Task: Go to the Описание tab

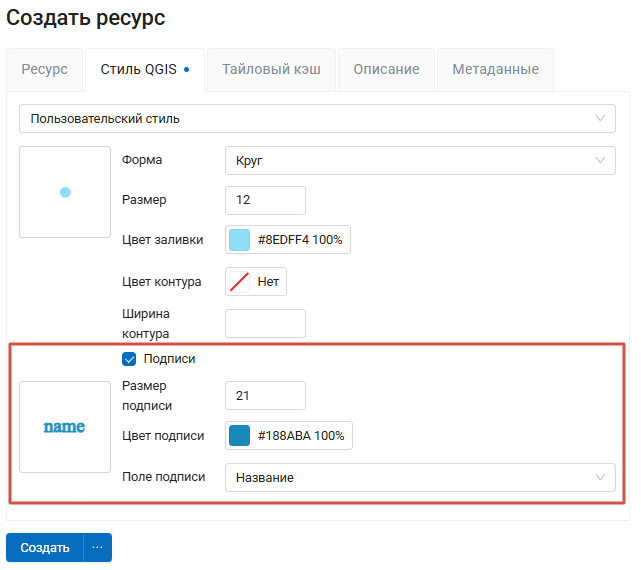Action: pos(386,70)
